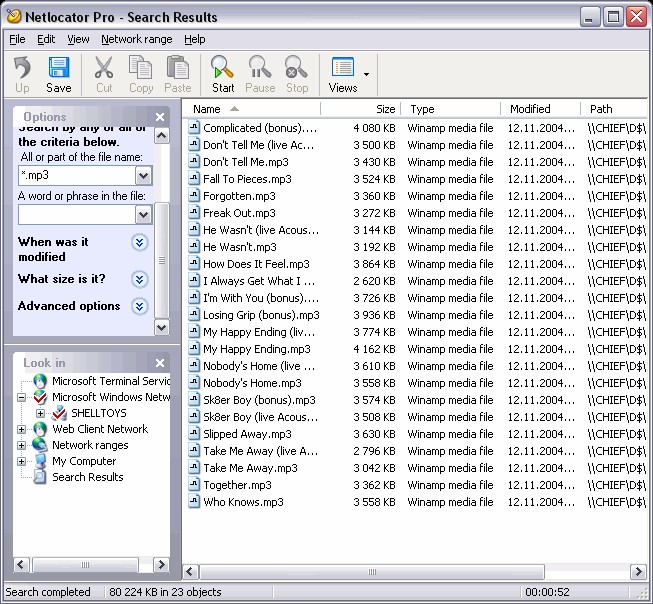653x604 pixels.
Task: Open the View menu
Action: (78, 39)
